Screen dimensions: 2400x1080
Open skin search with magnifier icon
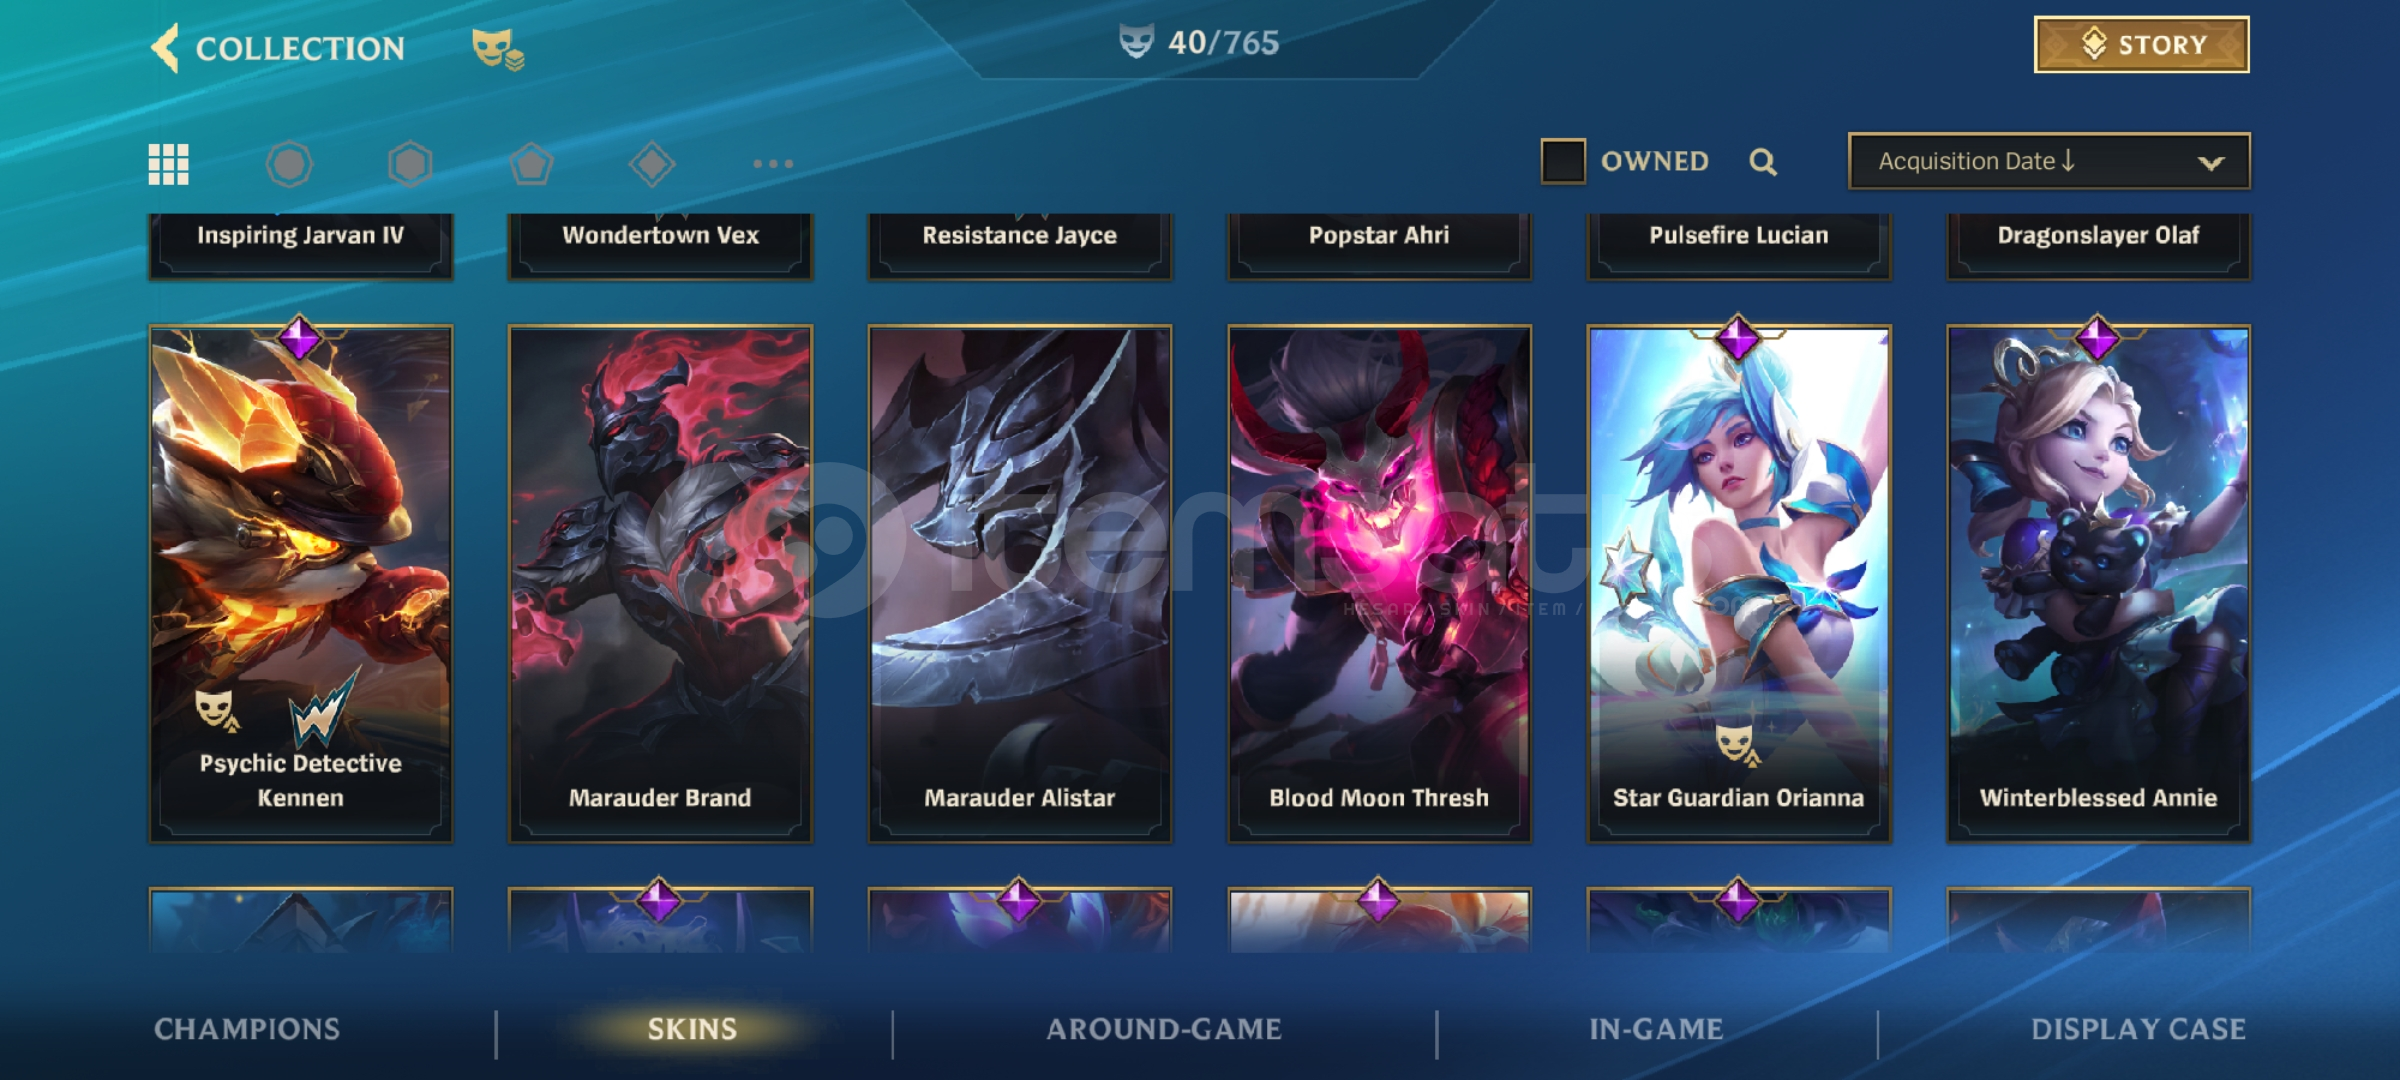[x=1763, y=162]
